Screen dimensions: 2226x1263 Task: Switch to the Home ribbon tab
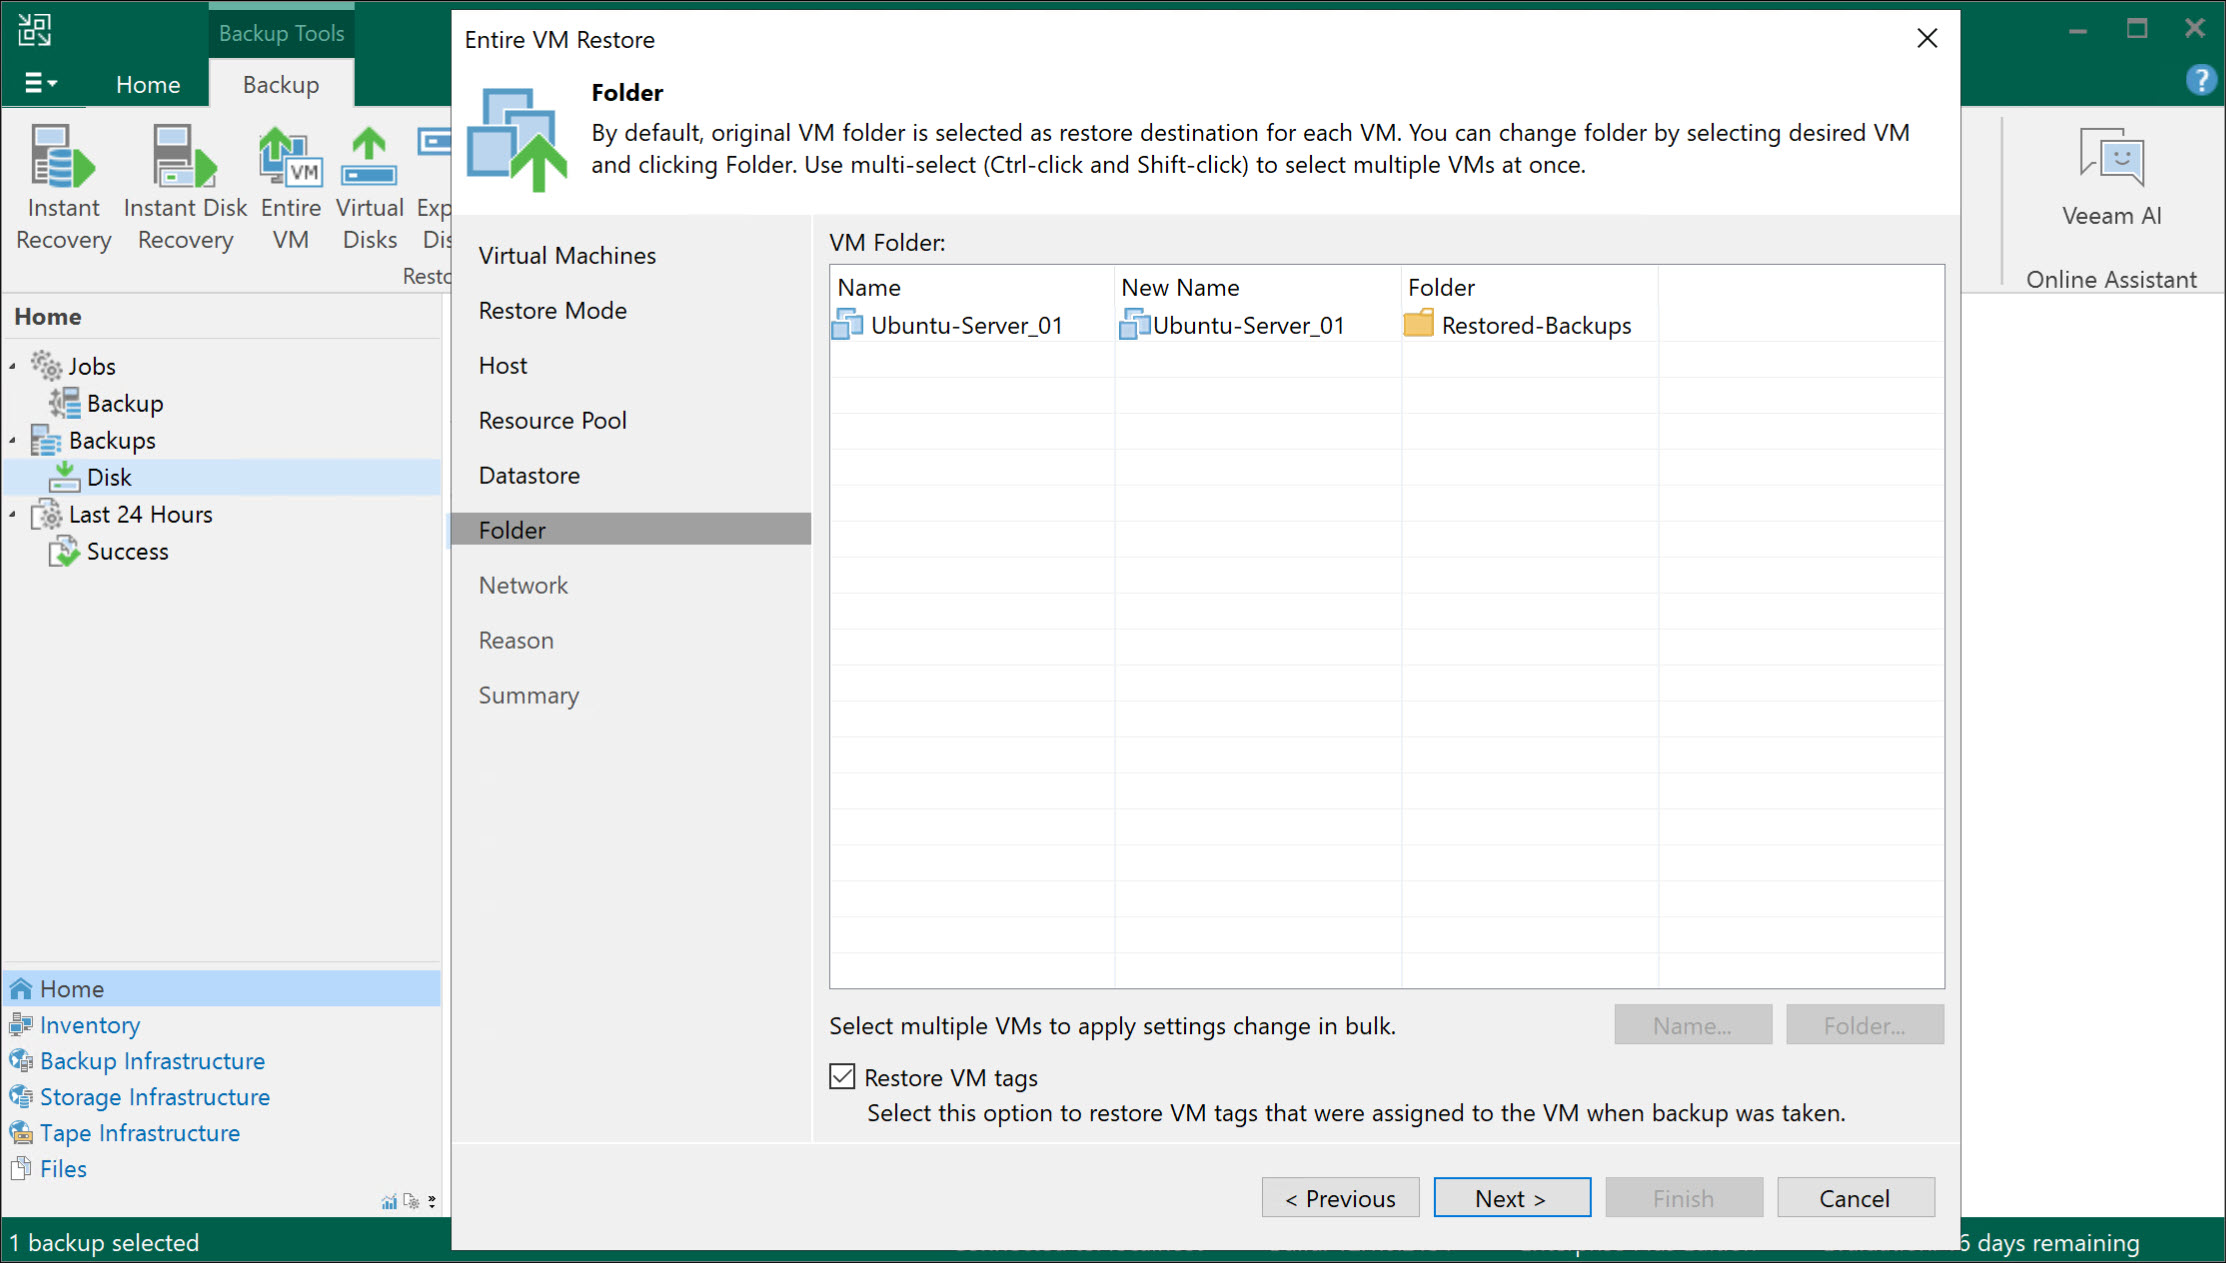147,84
